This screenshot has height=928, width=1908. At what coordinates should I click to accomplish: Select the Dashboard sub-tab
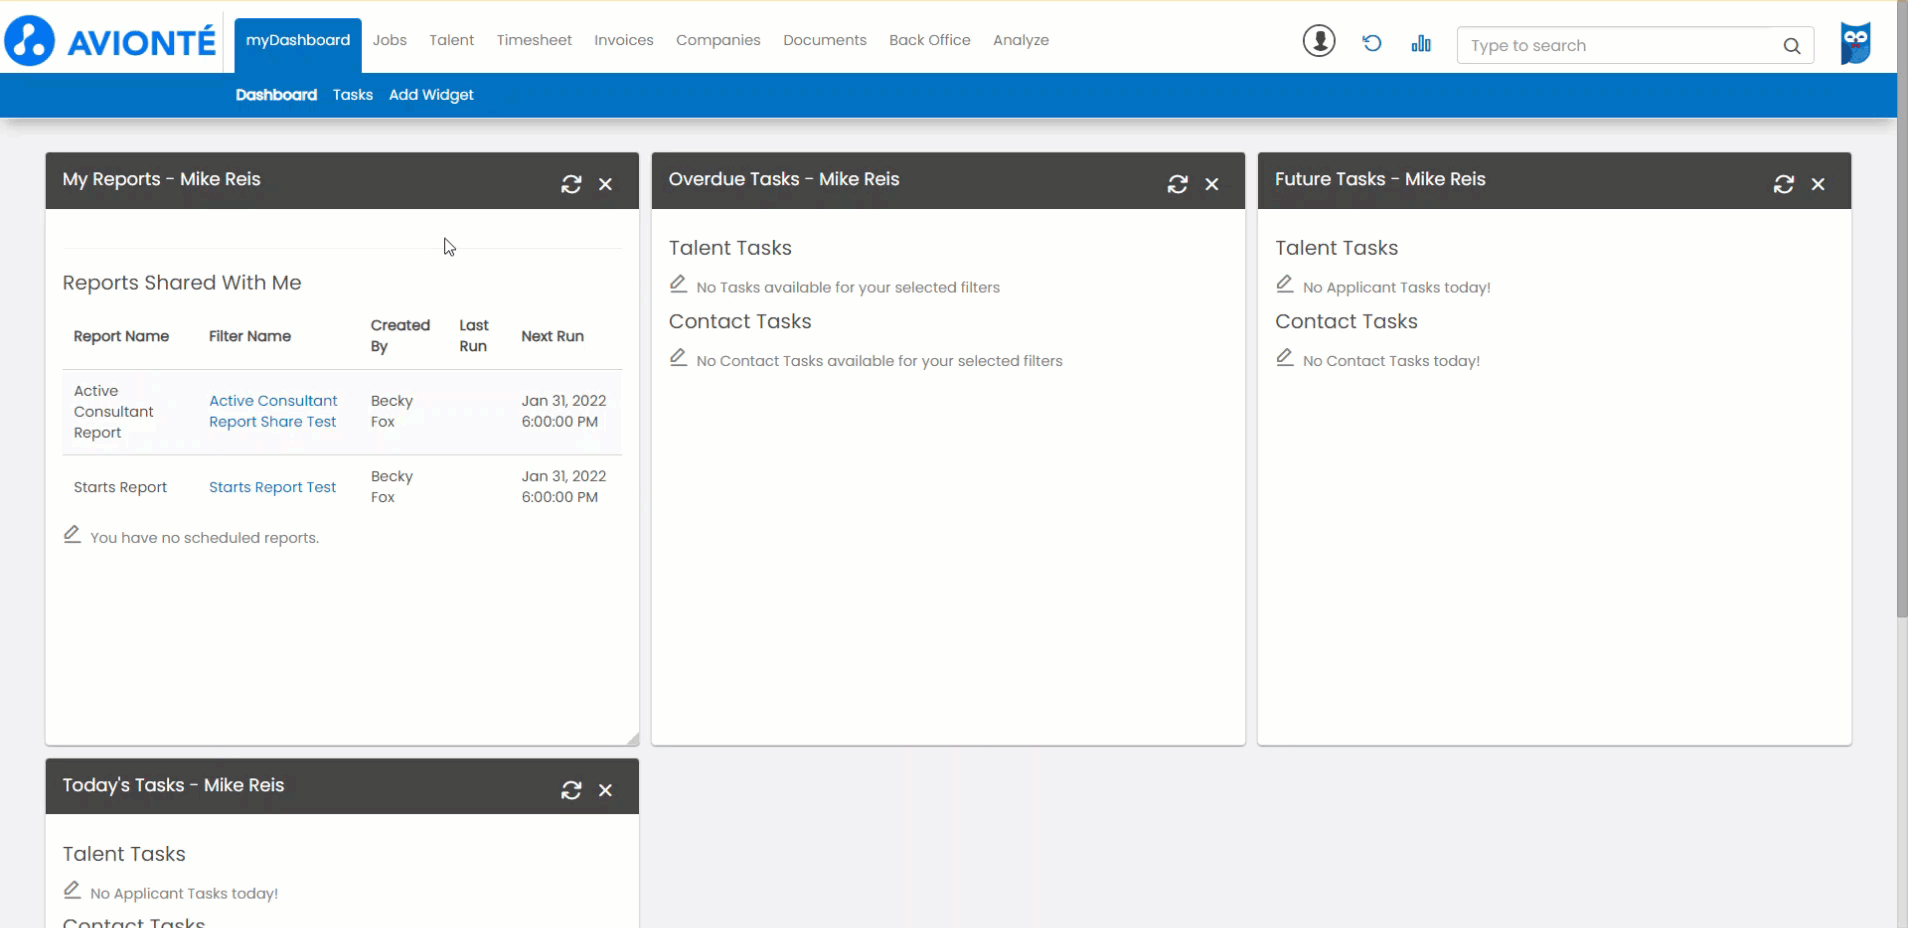click(x=276, y=95)
